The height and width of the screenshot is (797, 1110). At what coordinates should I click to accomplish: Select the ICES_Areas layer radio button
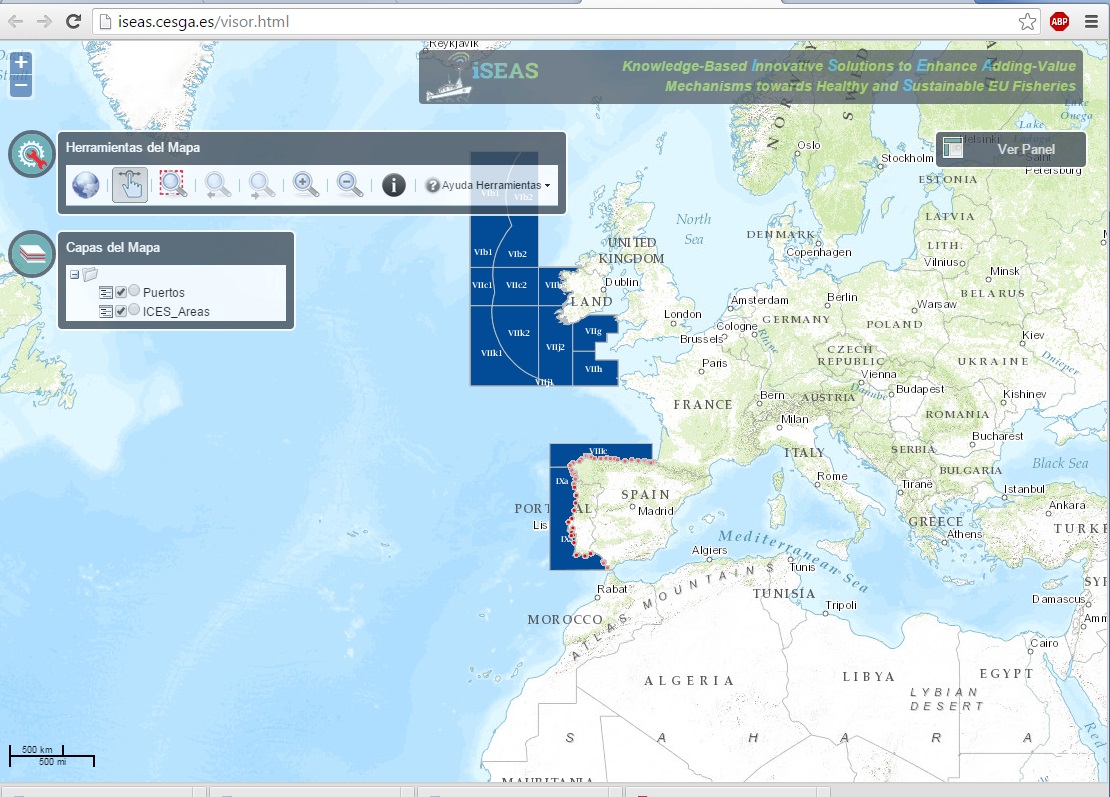(134, 310)
